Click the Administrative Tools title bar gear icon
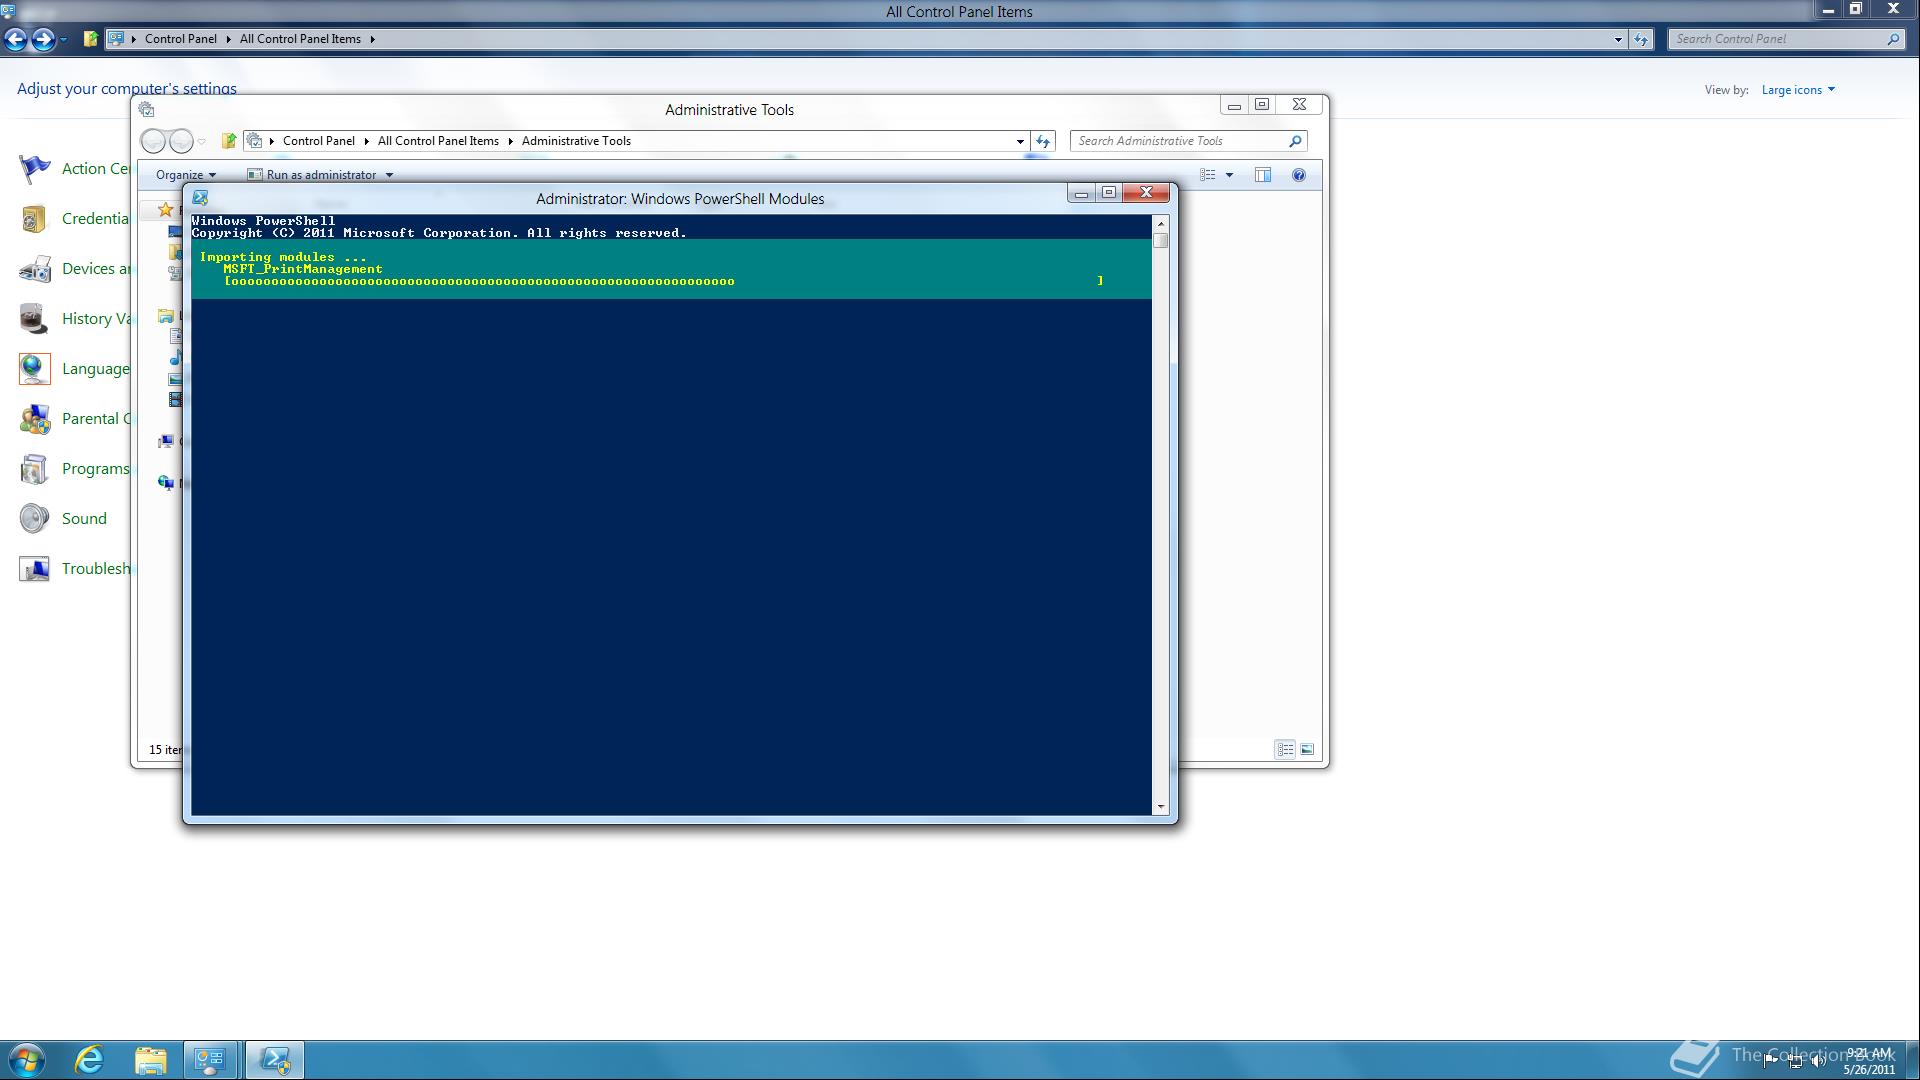 tap(147, 110)
